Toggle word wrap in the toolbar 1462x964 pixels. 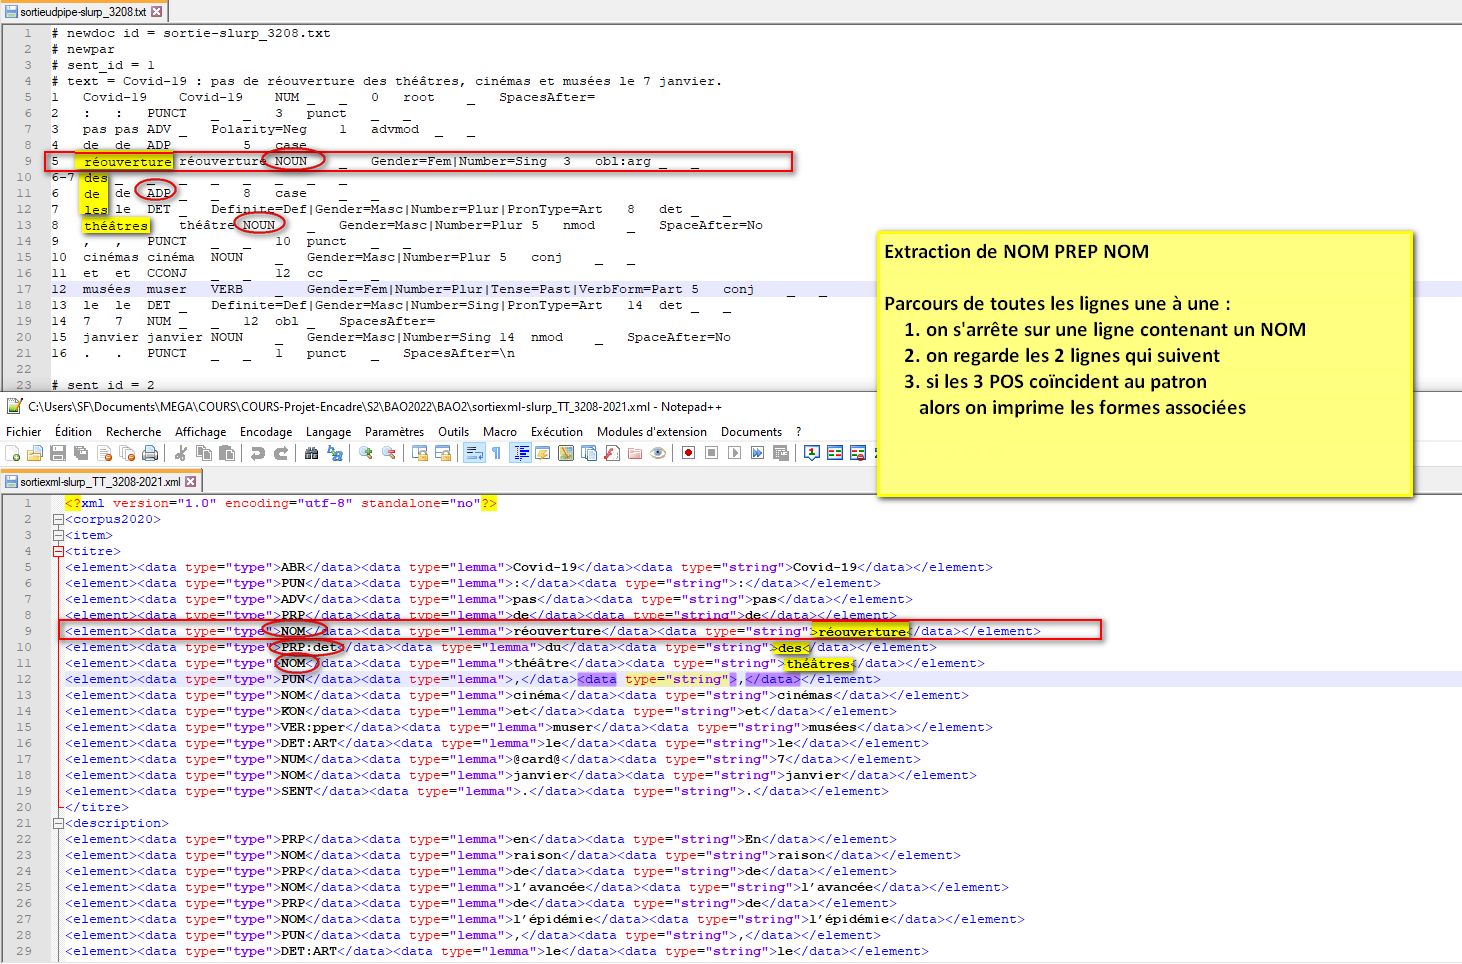pyautogui.click(x=475, y=453)
